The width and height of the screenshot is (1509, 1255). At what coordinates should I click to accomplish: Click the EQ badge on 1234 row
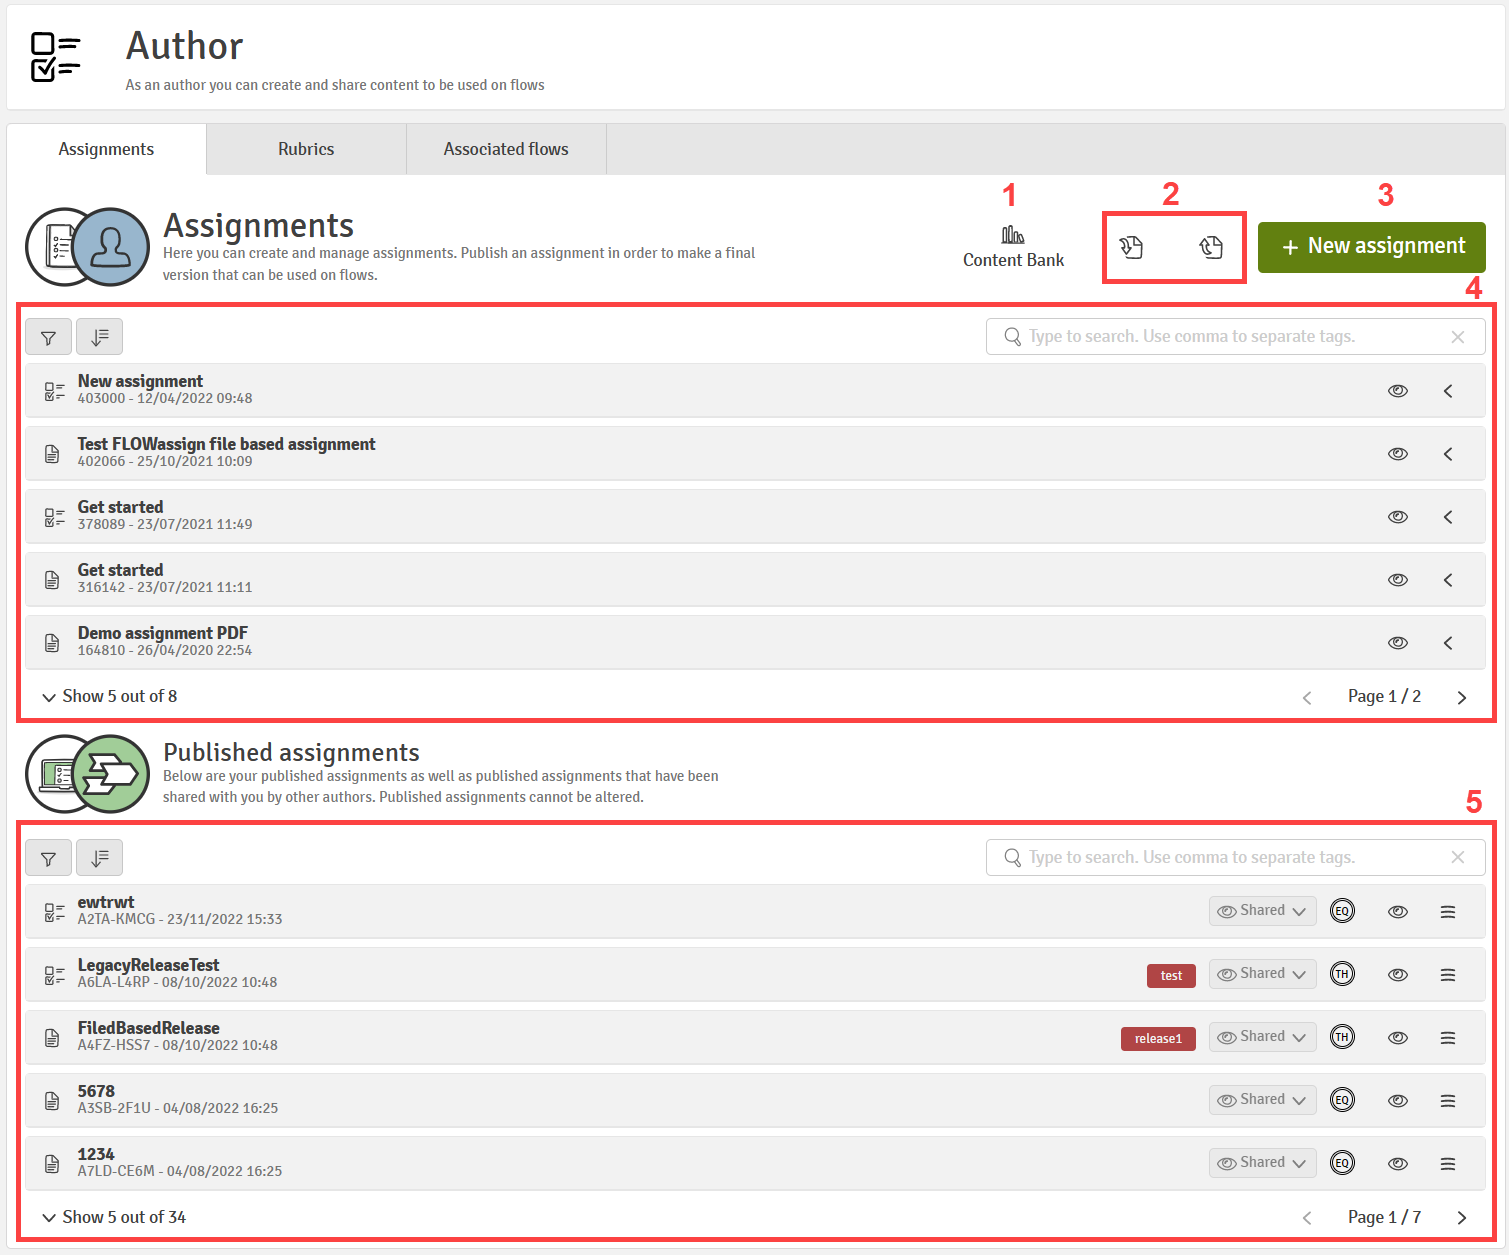pyautogui.click(x=1342, y=1163)
